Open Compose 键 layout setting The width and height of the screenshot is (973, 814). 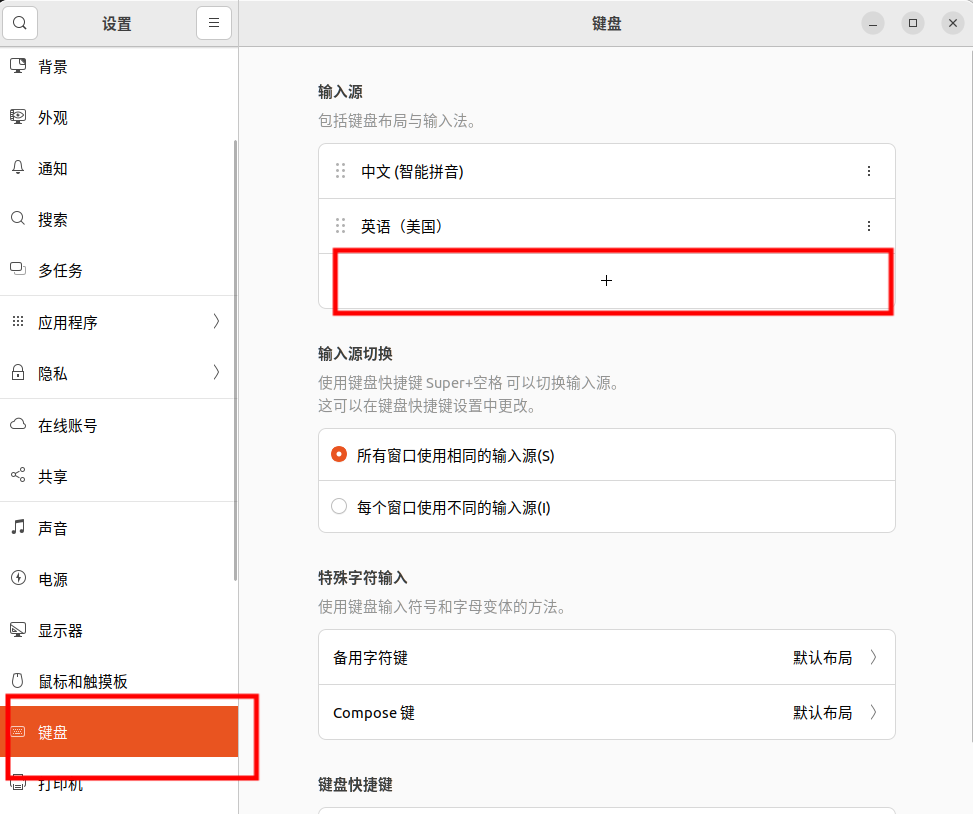(x=607, y=712)
